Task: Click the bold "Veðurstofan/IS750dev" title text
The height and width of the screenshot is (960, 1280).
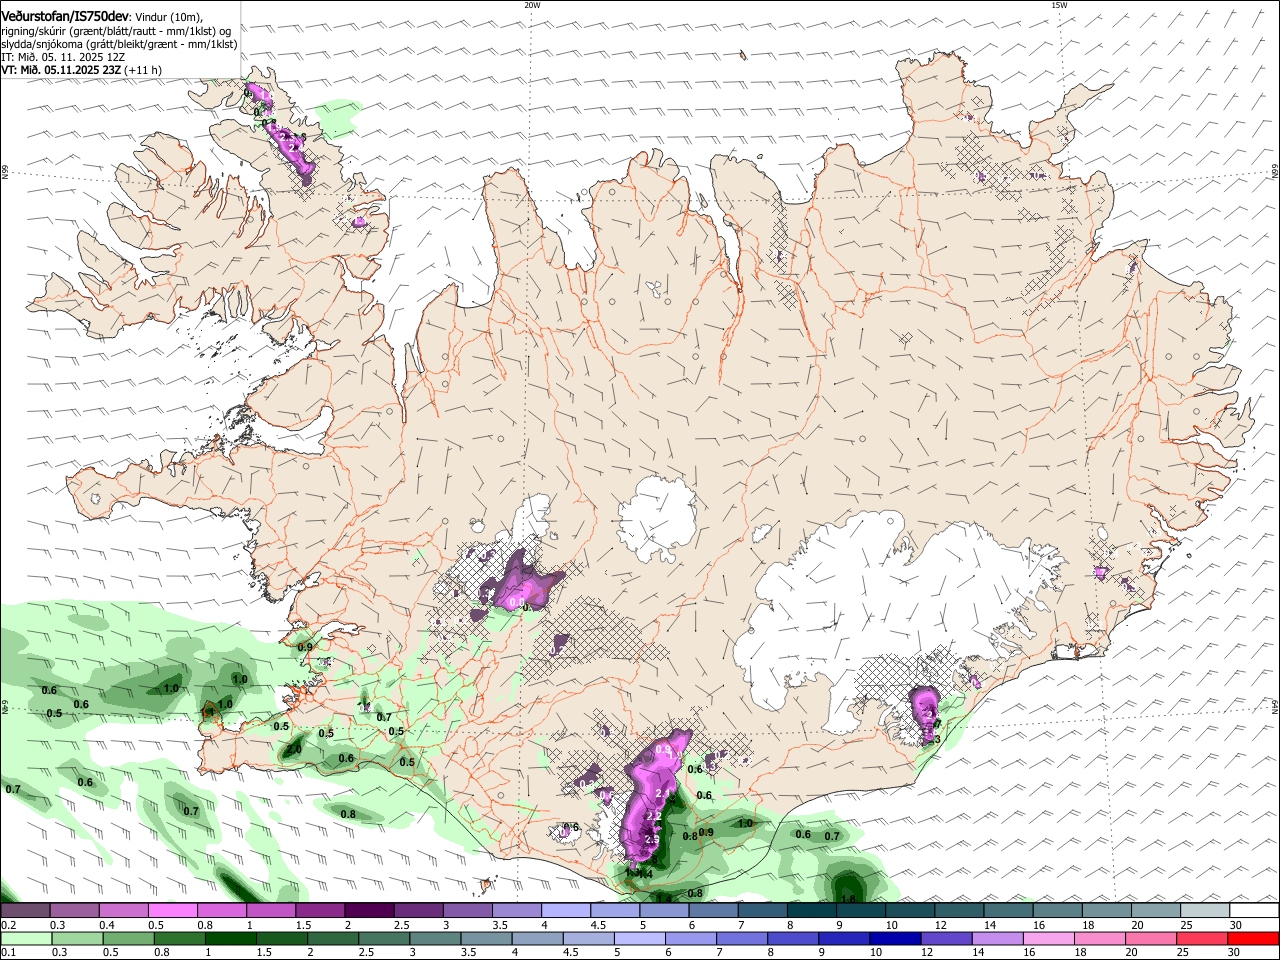Action: point(65,15)
